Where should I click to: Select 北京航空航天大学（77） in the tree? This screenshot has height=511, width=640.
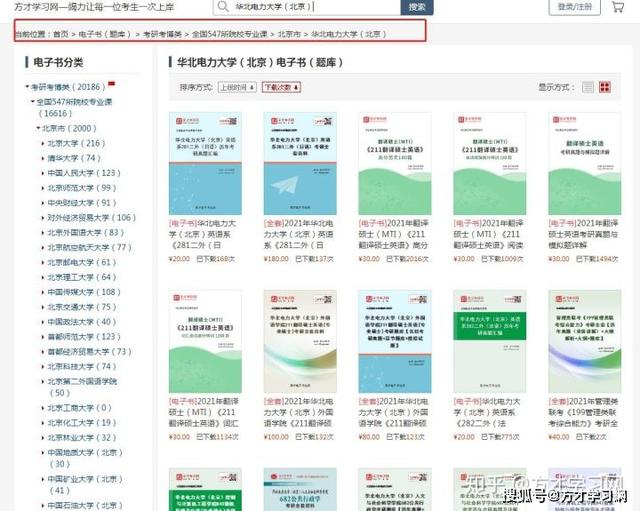click(89, 247)
